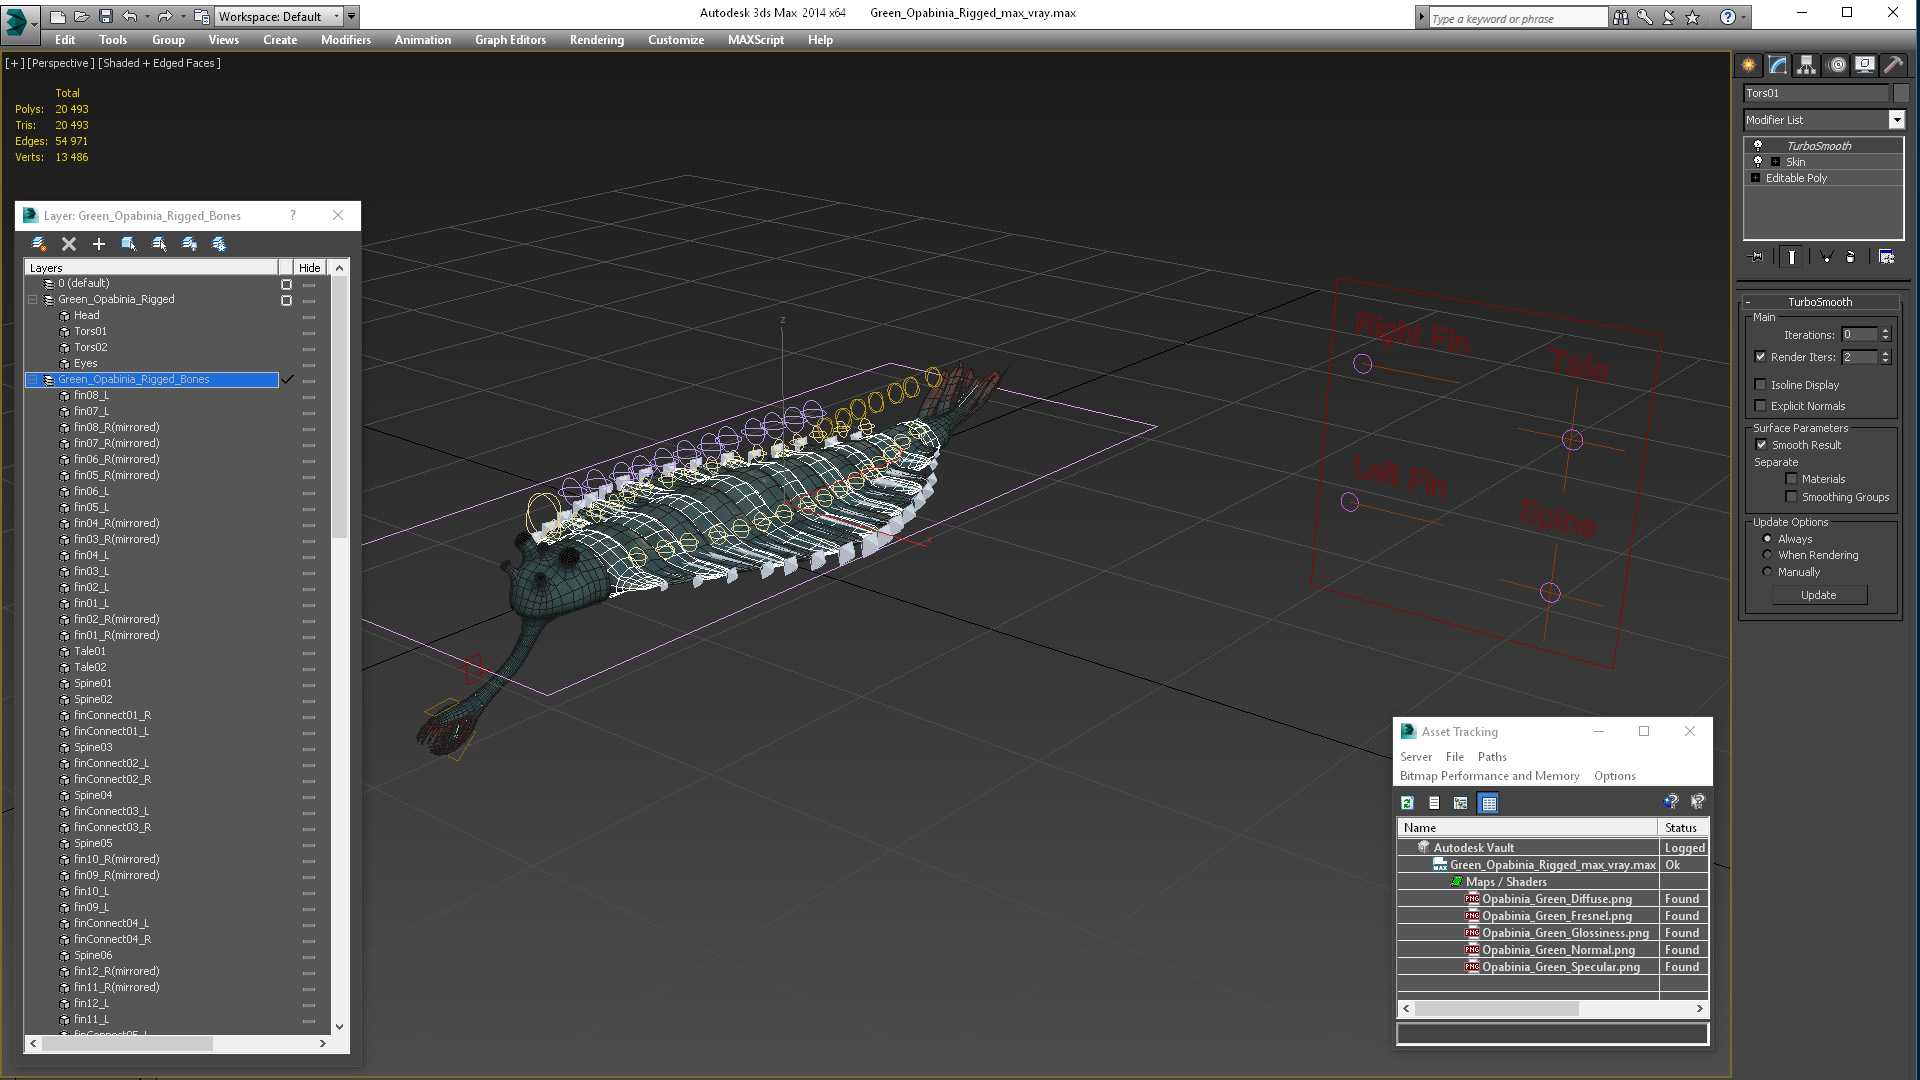
Task: Click the Type a keyword search field
Action: [x=1515, y=18]
